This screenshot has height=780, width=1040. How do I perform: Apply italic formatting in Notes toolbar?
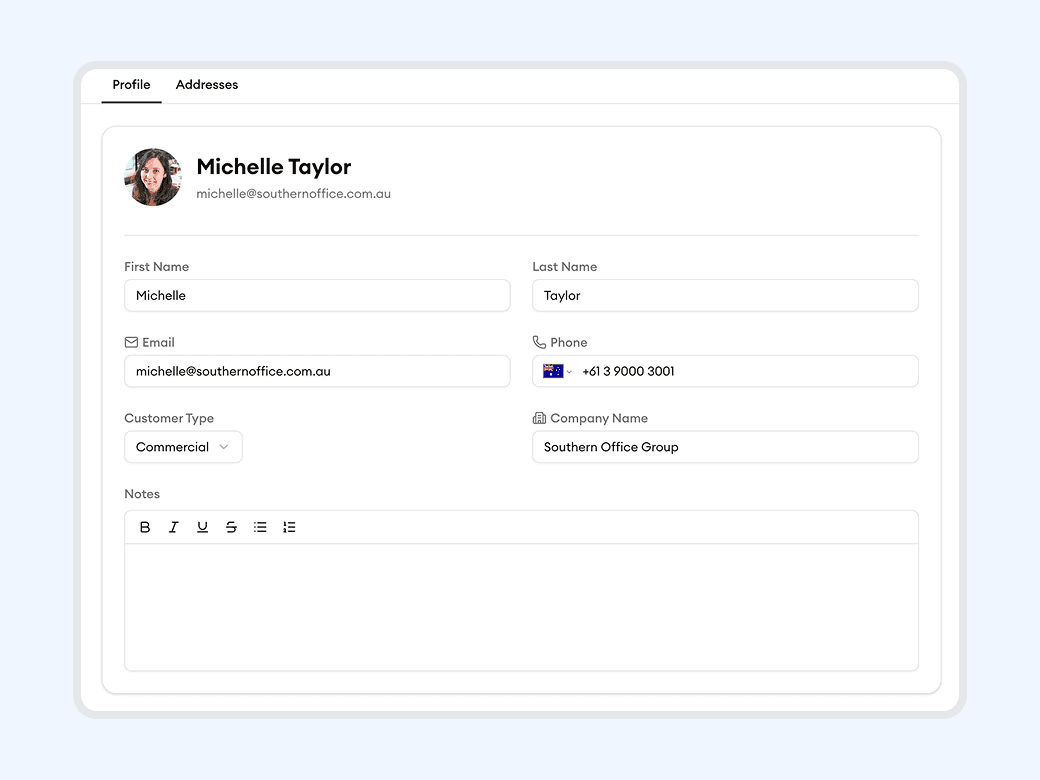tap(174, 527)
